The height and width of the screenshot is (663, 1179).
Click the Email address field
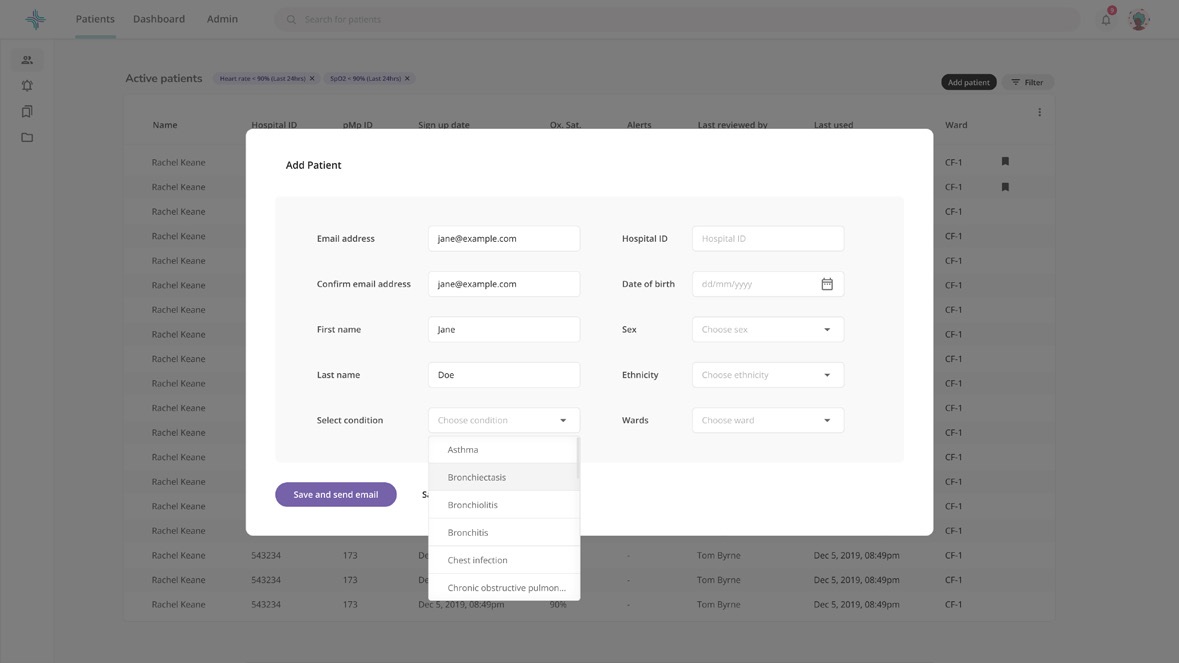[x=504, y=238]
